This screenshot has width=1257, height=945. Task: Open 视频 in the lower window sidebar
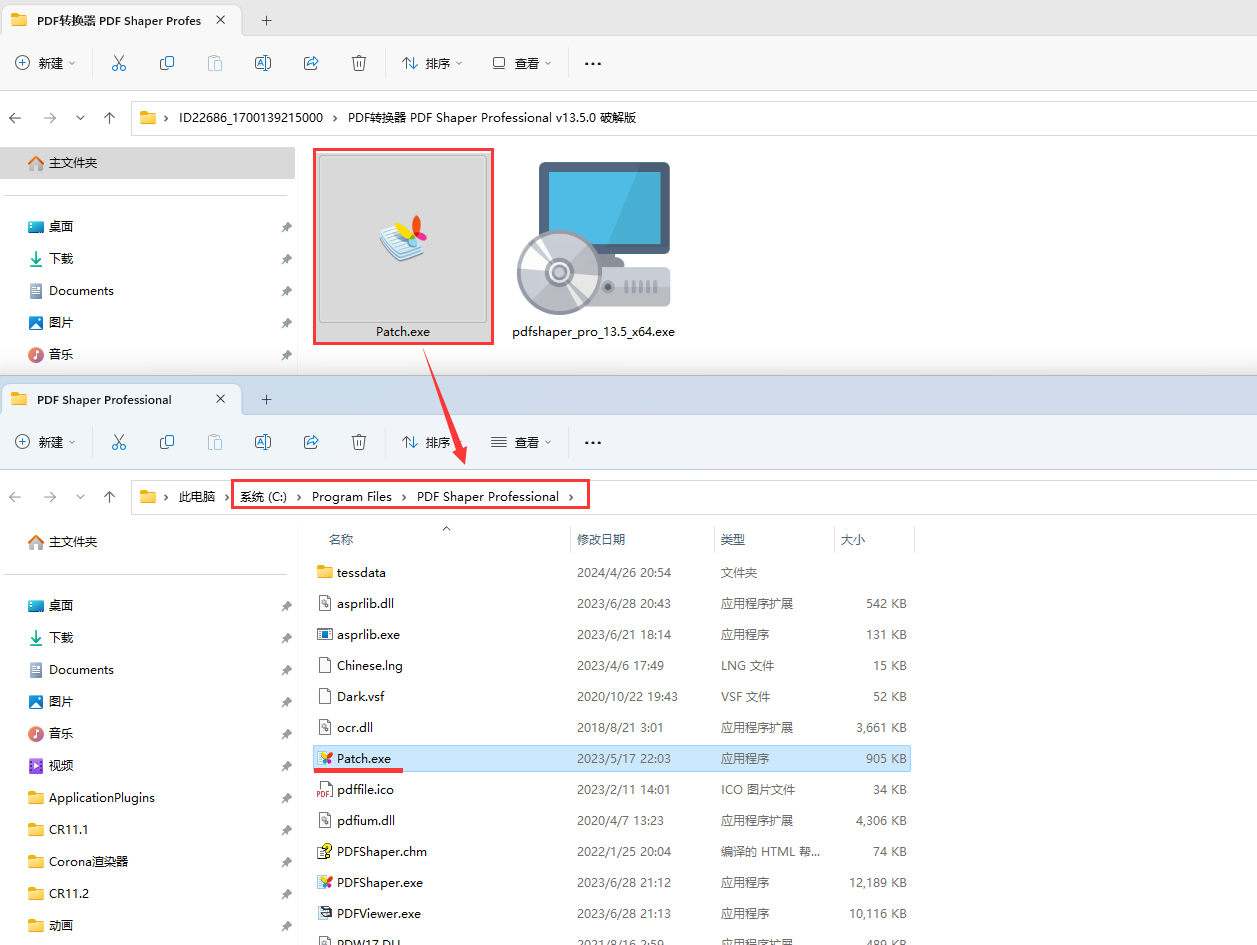pyautogui.click(x=61, y=766)
